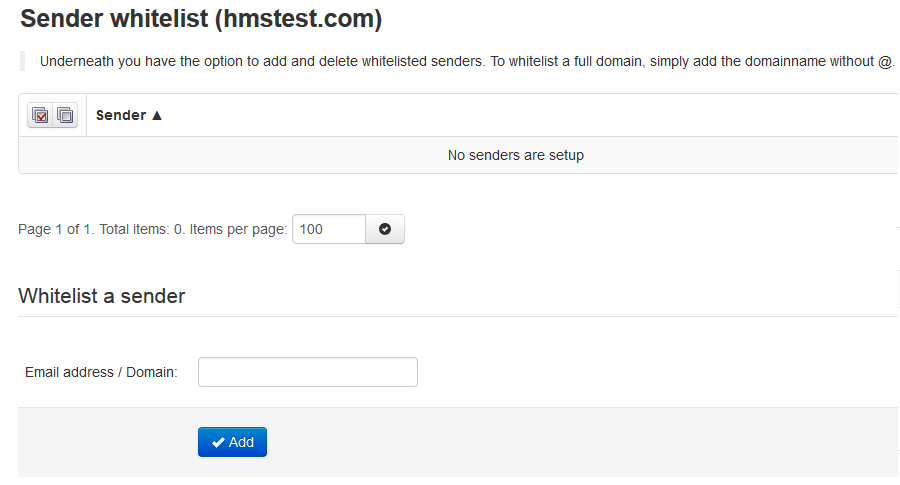Click the deselect-all senders icon
This screenshot has width=900, height=485.
click(x=65, y=115)
